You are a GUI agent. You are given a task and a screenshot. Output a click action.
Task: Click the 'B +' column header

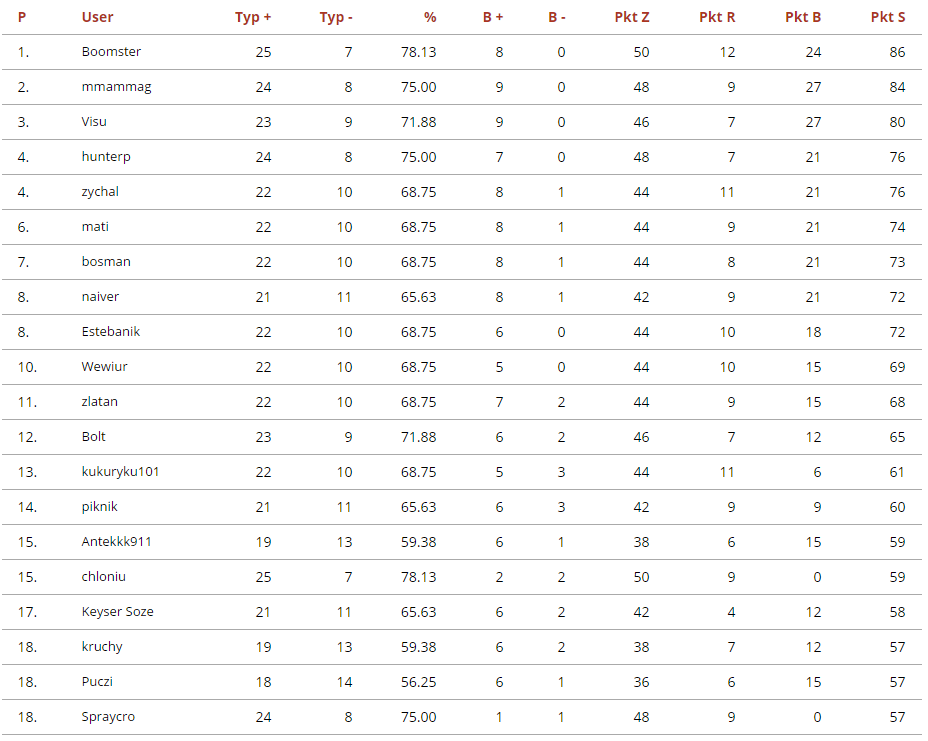point(493,17)
